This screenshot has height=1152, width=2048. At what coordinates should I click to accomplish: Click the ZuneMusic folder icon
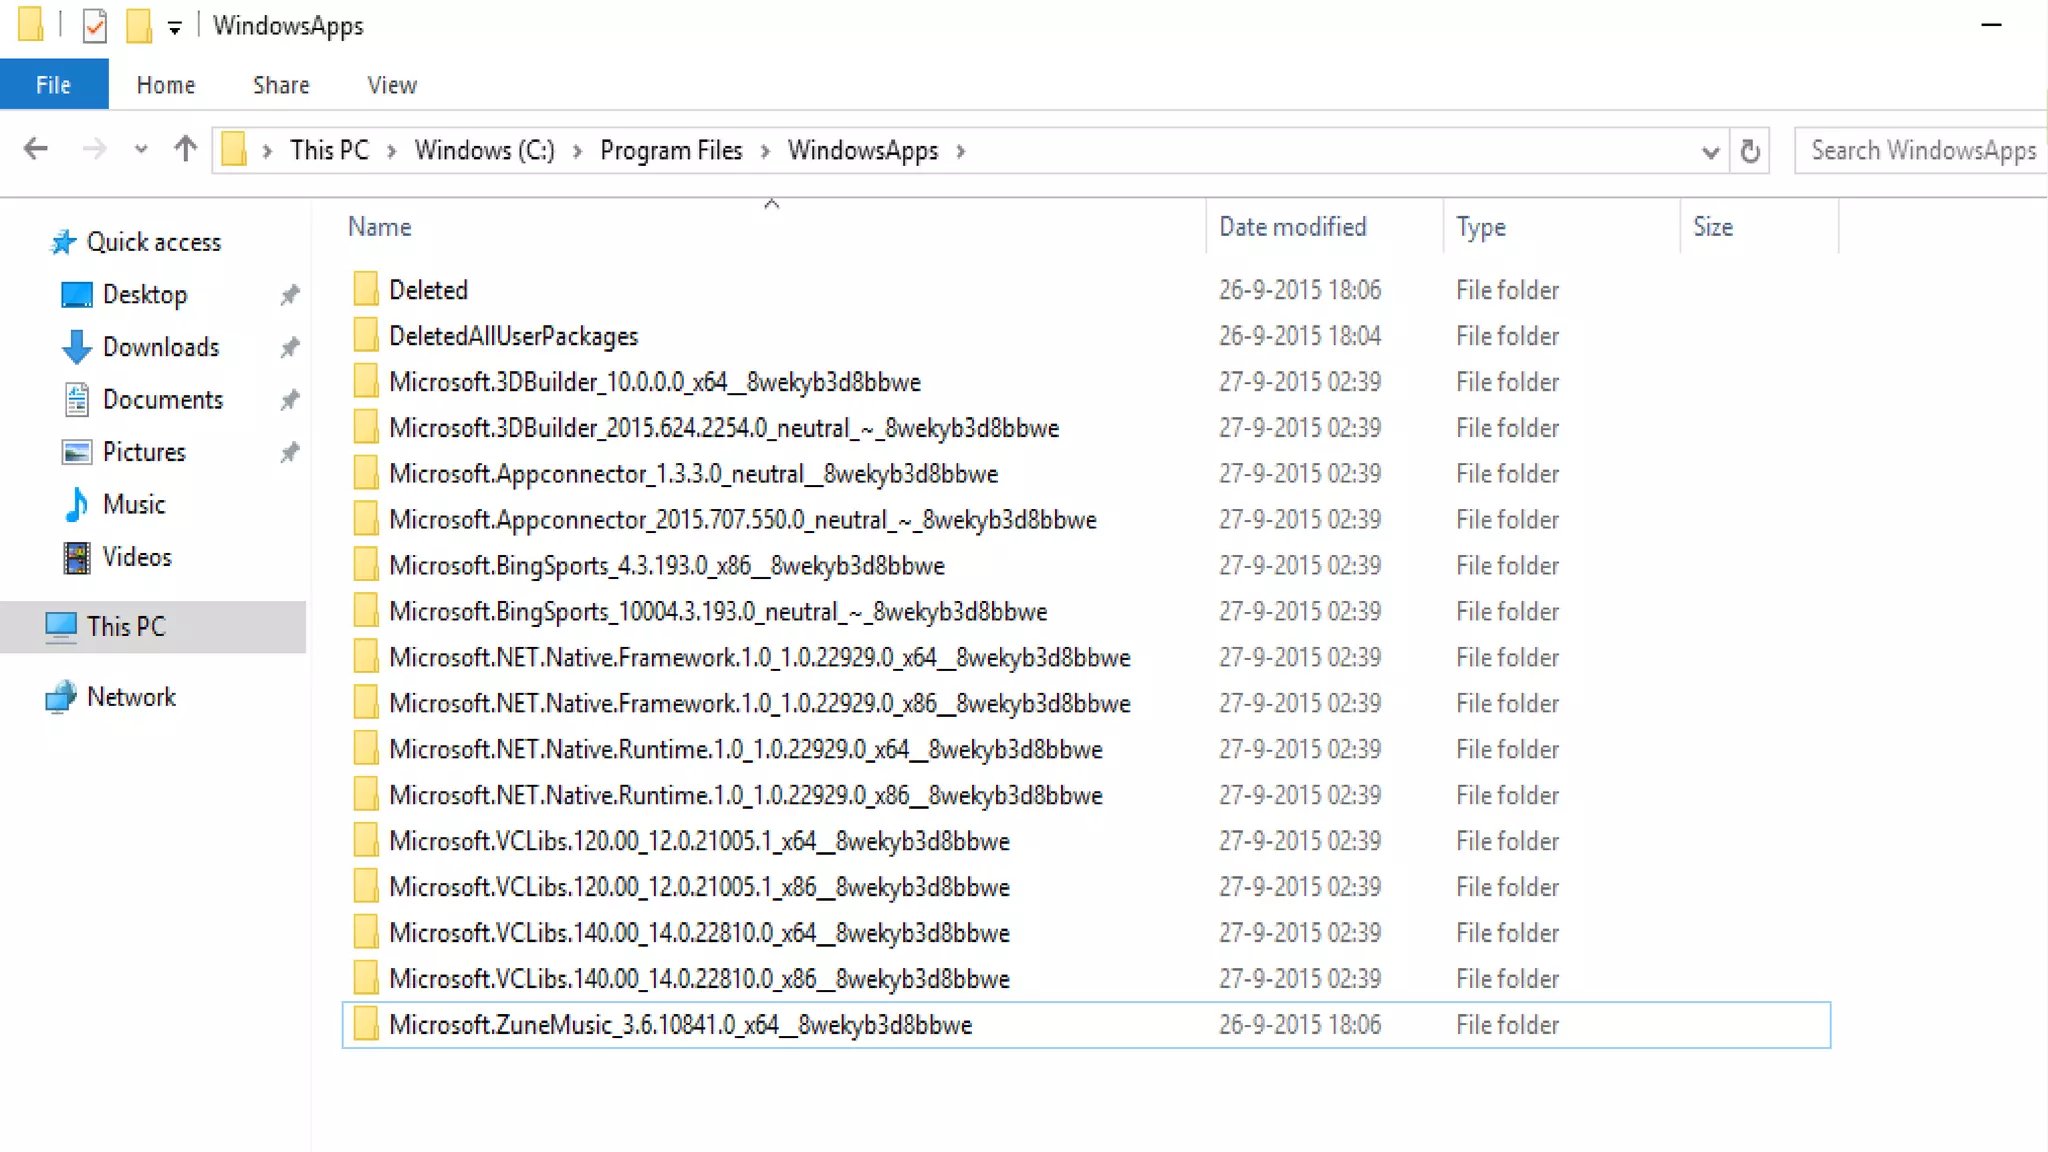(x=366, y=1024)
